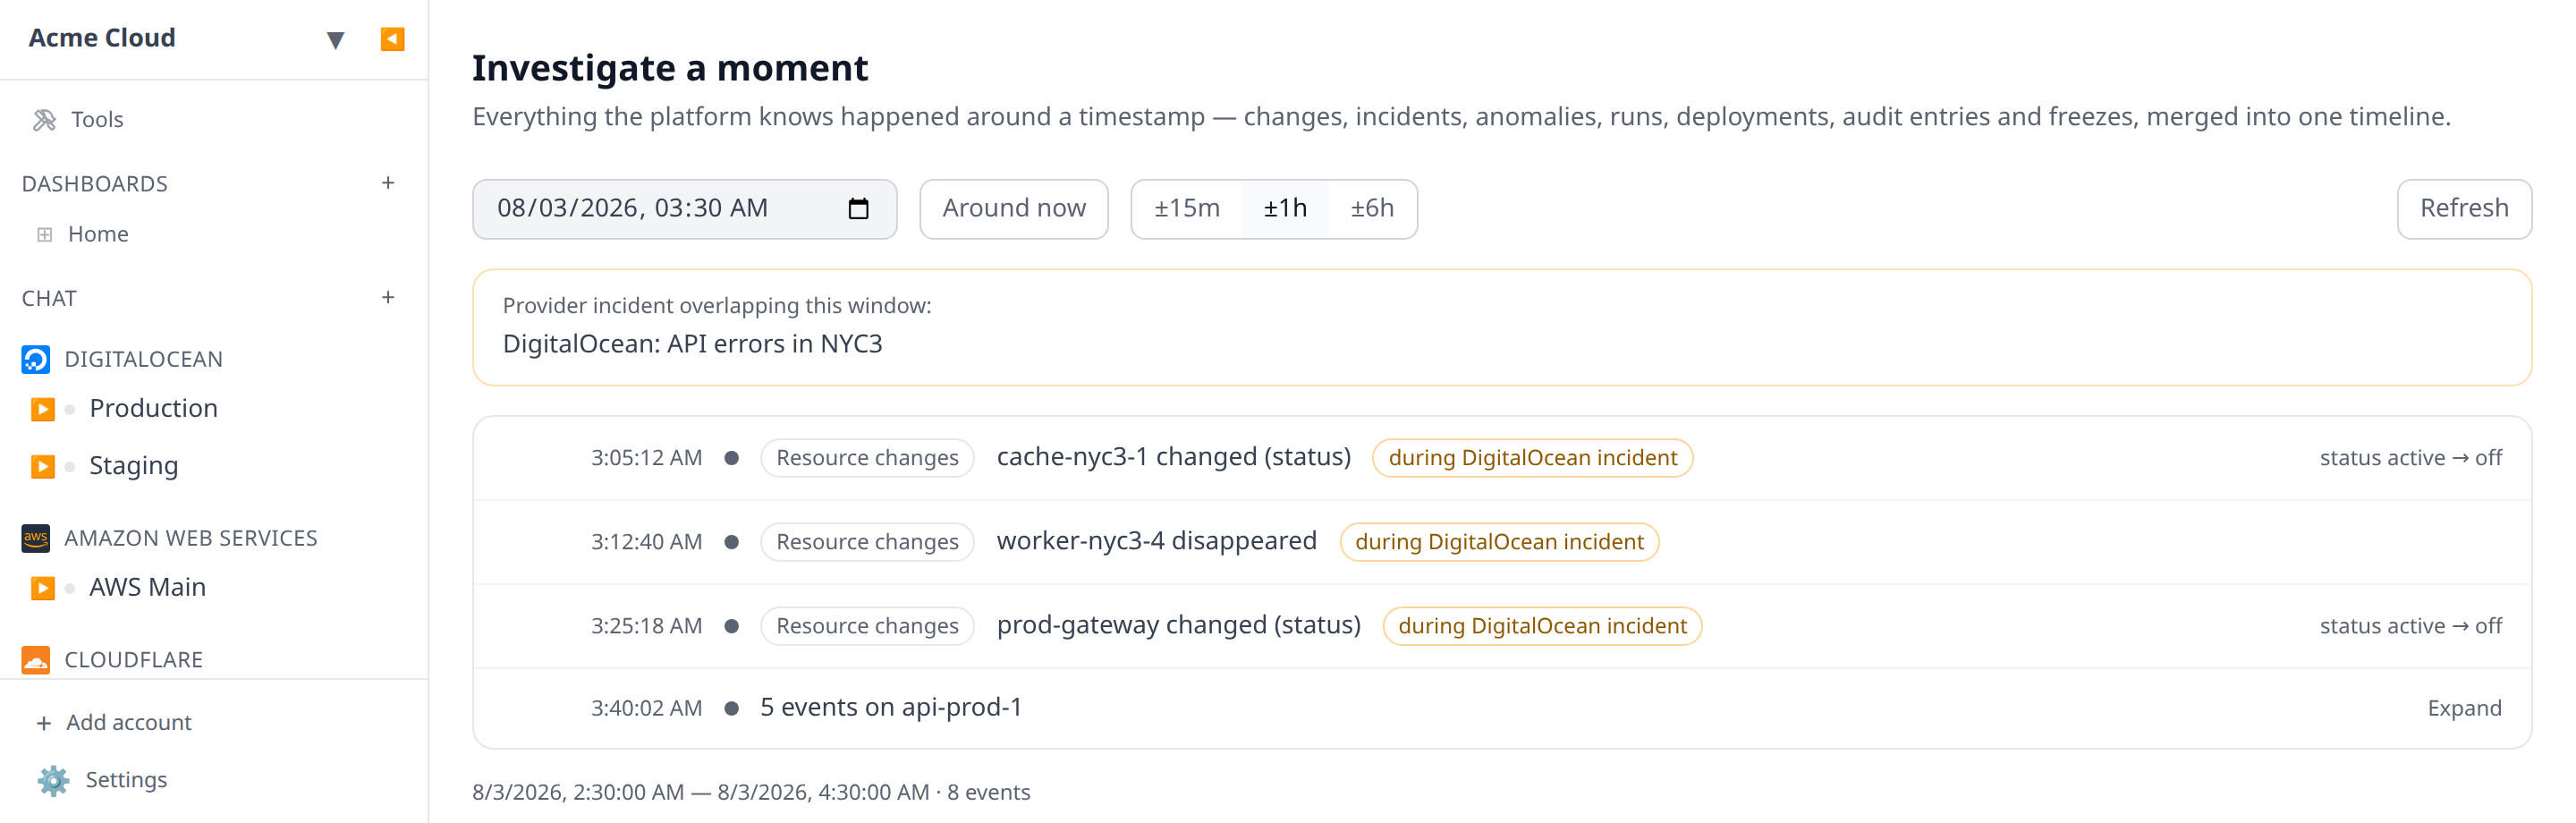This screenshot has height=823, width=2576.
Task: Select the ±1h window range
Action: (x=1284, y=209)
